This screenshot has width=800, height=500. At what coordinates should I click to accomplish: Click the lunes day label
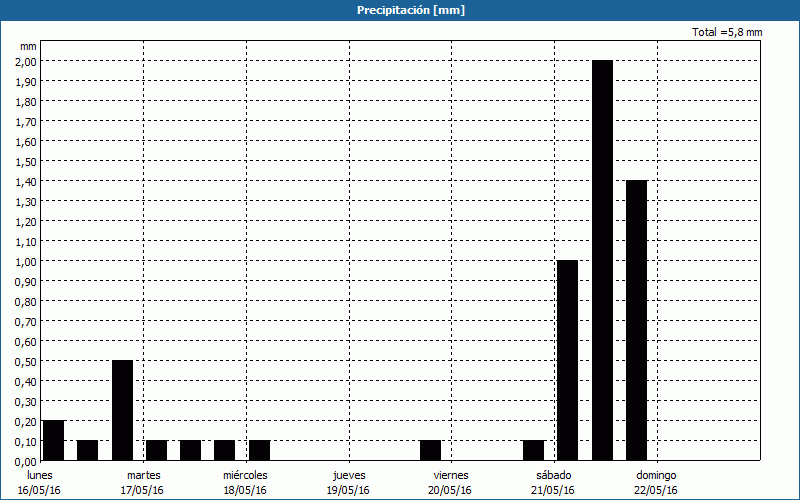pyautogui.click(x=40, y=475)
